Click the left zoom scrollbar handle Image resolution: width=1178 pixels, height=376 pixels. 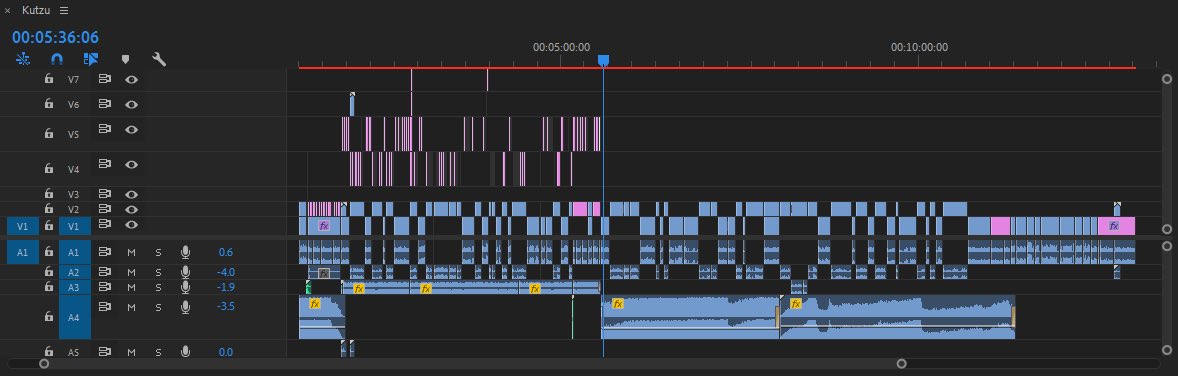44,364
